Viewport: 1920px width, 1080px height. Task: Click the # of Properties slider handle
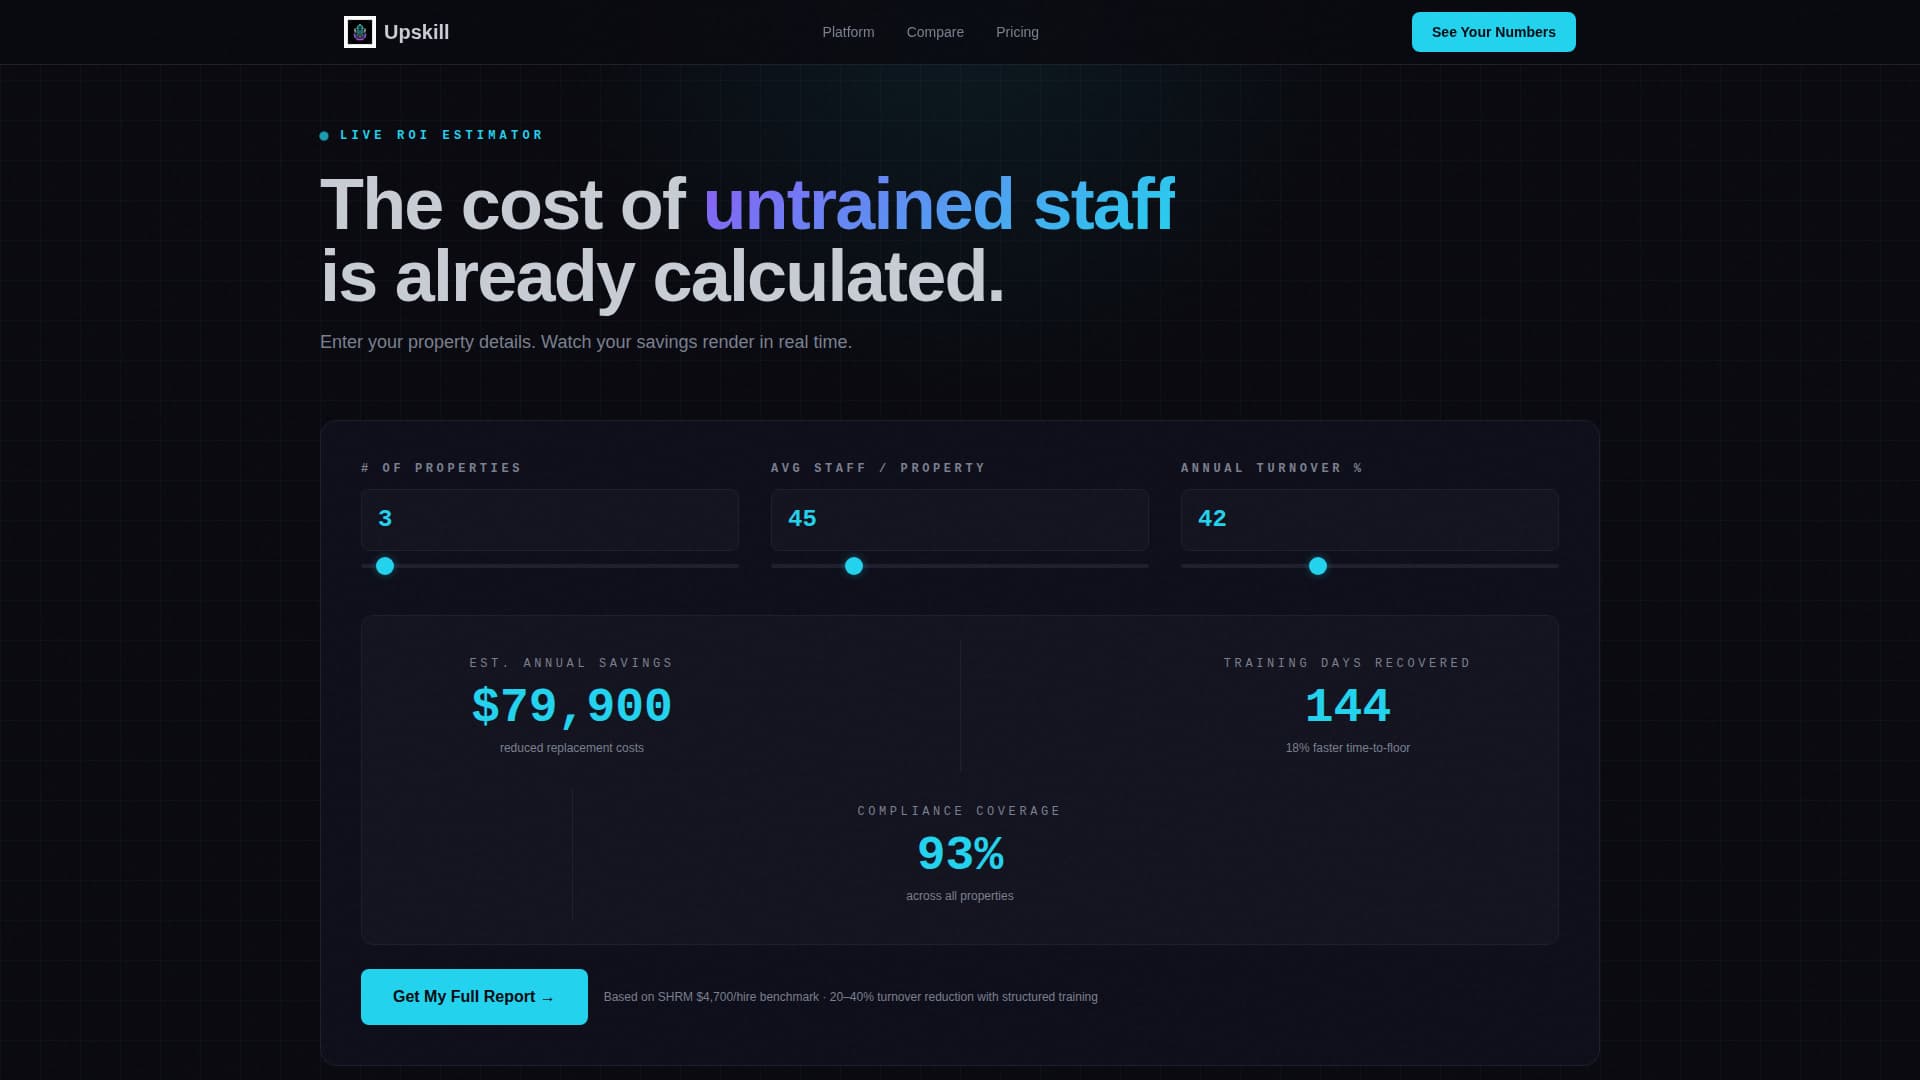pyautogui.click(x=385, y=566)
